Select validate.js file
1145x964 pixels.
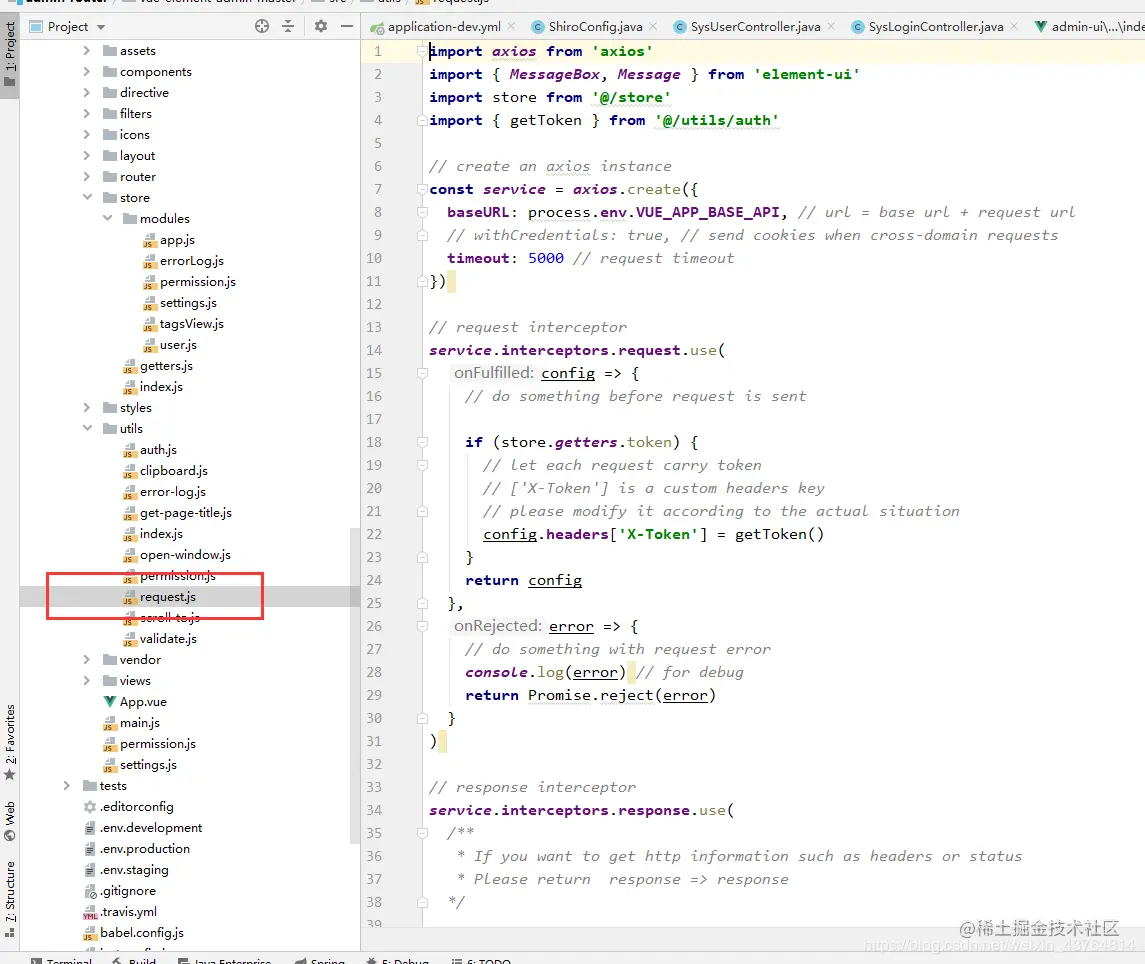point(168,639)
